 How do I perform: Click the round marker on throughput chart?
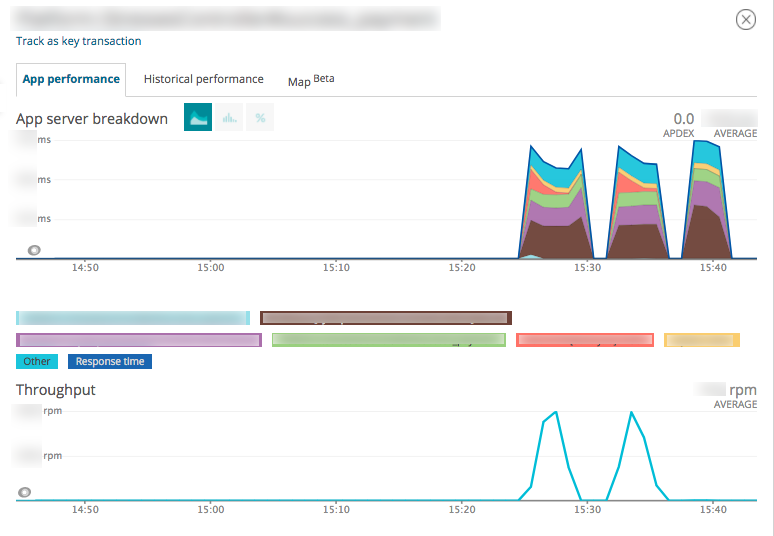click(25, 492)
